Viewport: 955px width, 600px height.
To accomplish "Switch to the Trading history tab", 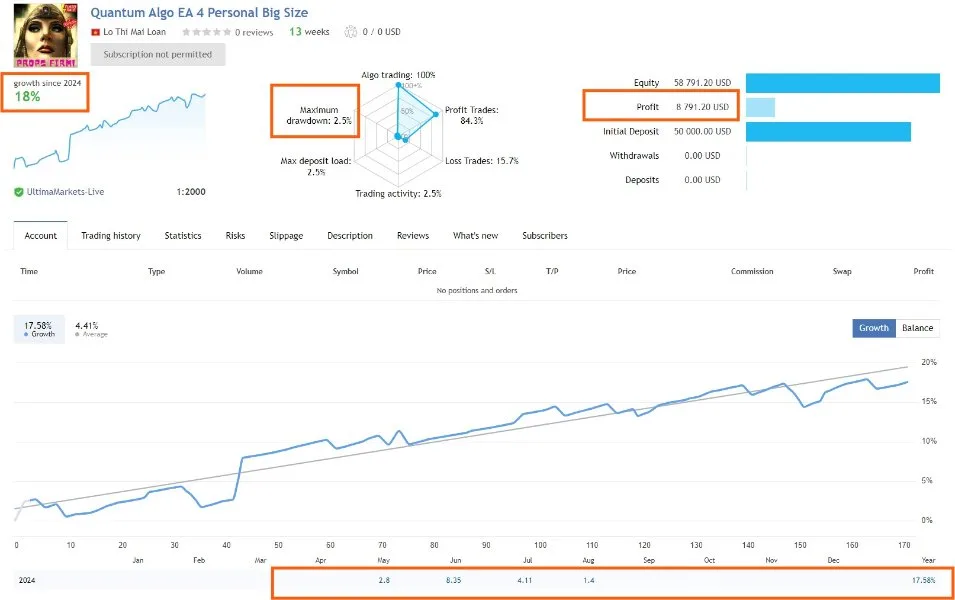I will point(111,236).
